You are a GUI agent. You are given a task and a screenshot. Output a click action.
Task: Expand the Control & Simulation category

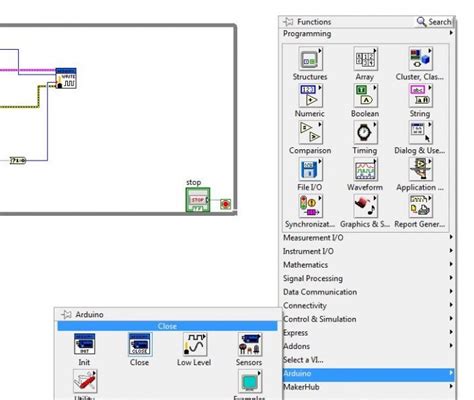[367, 319]
